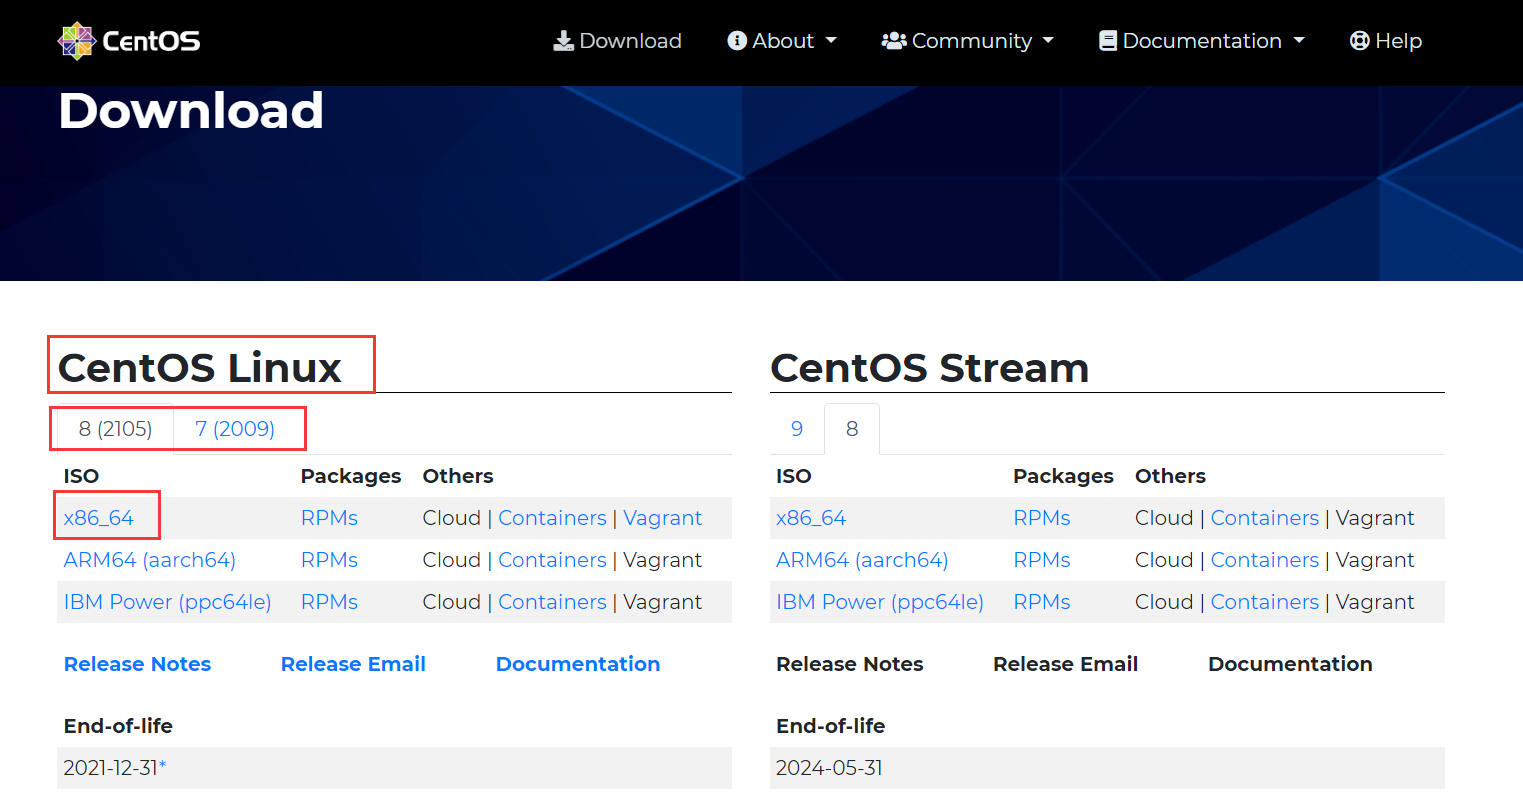Open RPMs link in CentOS Linux ARM64 row
Screen dimensions: 1523x806
pyautogui.click(x=329, y=560)
